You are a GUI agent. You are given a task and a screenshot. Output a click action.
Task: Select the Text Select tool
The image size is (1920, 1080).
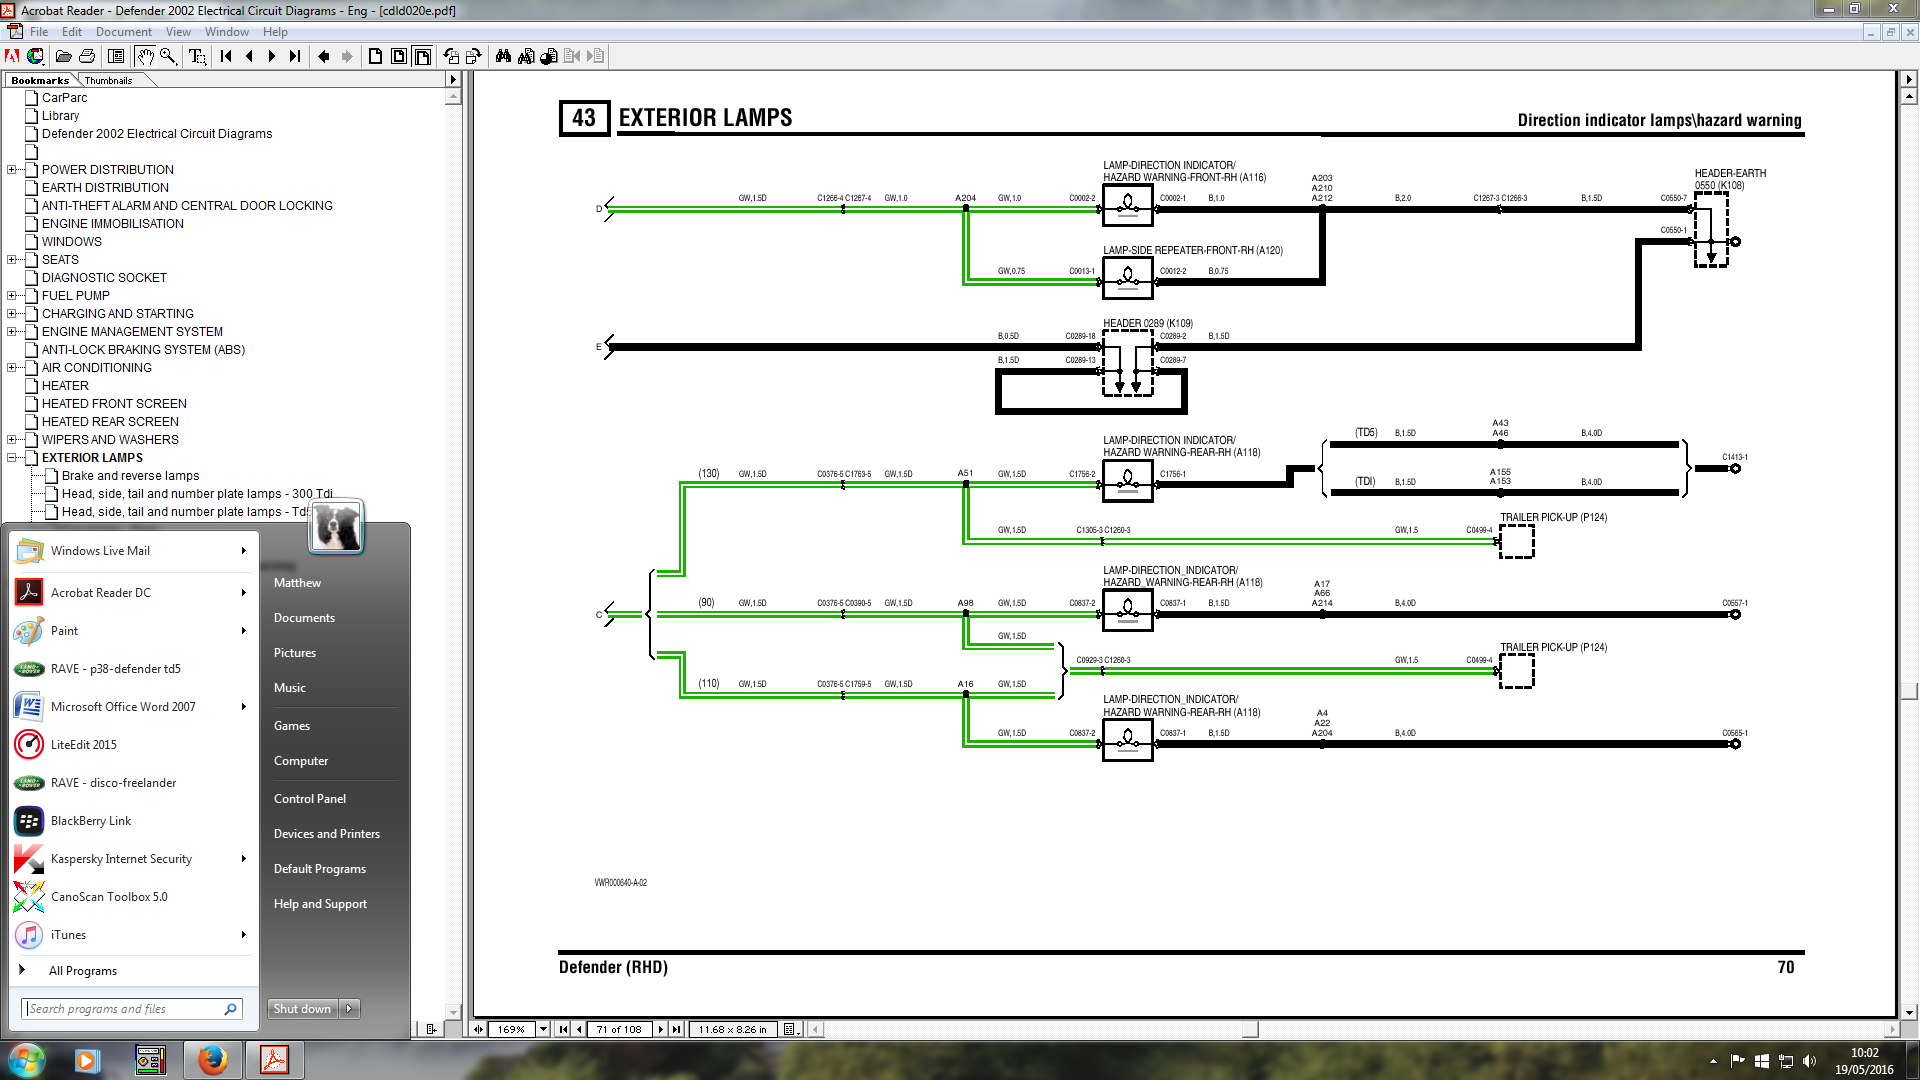tap(197, 56)
